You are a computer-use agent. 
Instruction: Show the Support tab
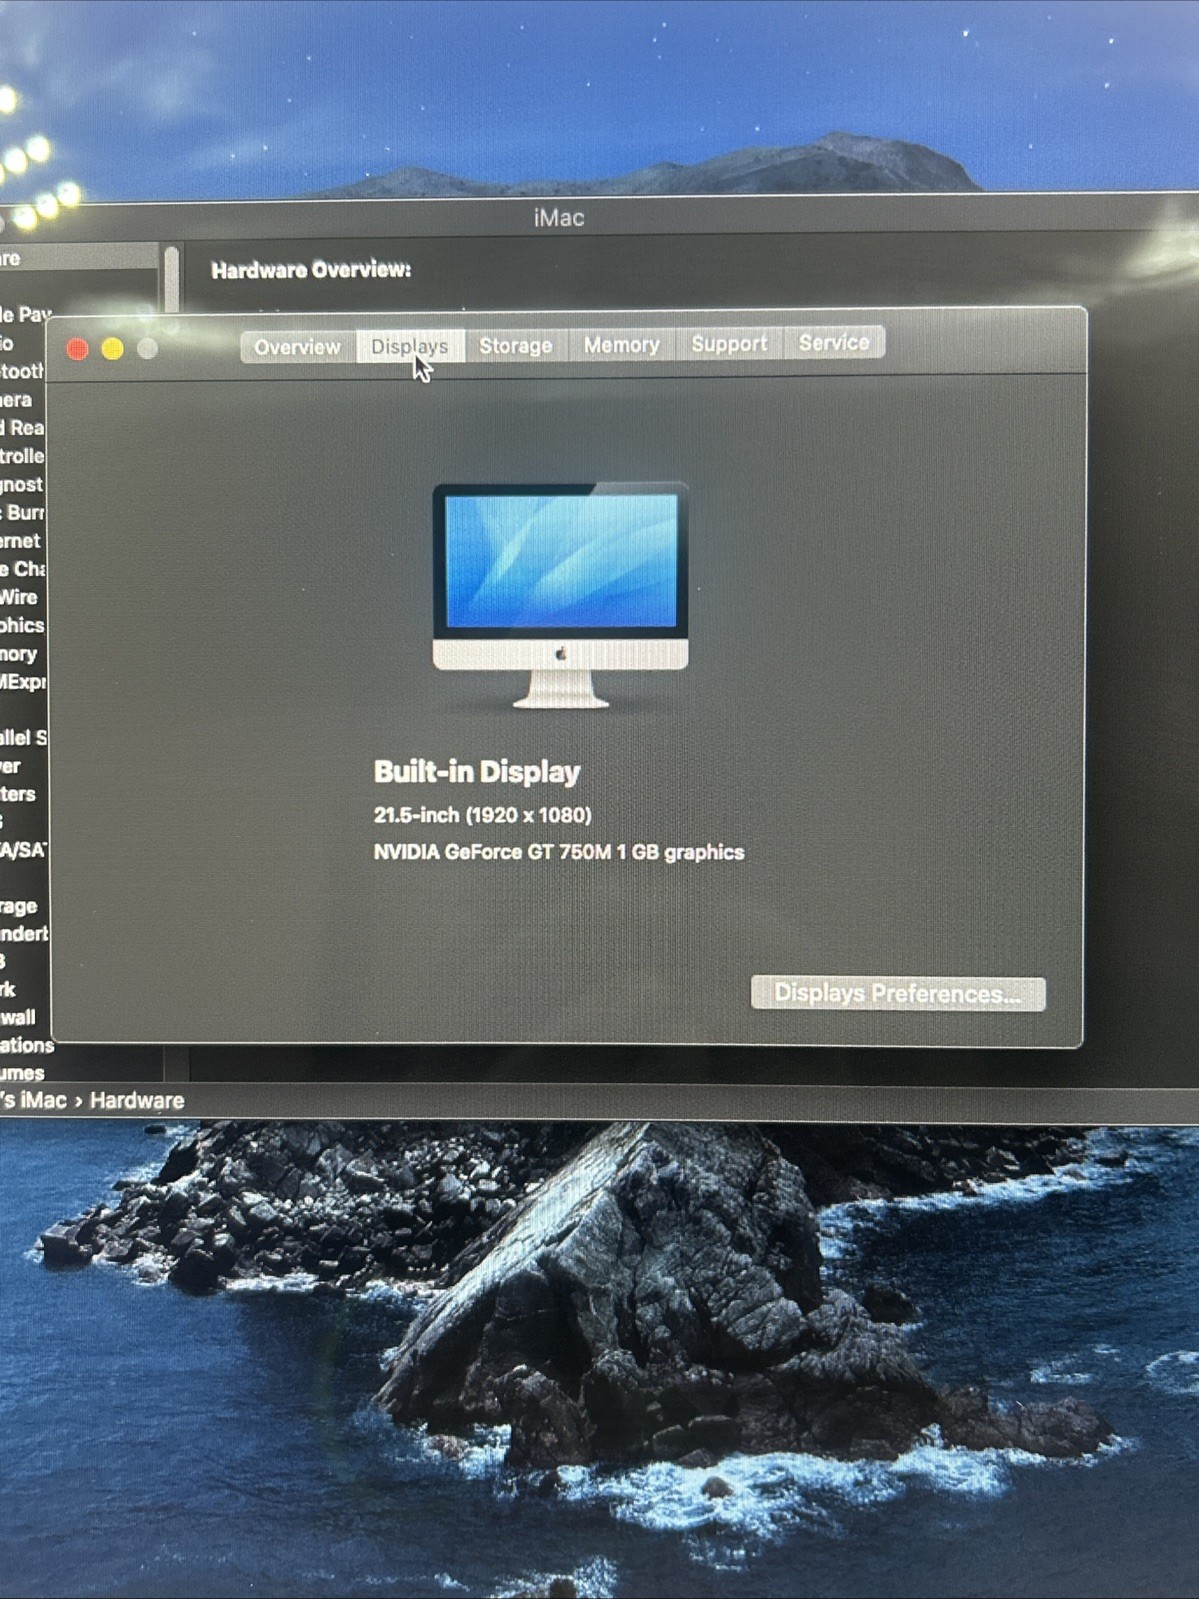coord(730,343)
